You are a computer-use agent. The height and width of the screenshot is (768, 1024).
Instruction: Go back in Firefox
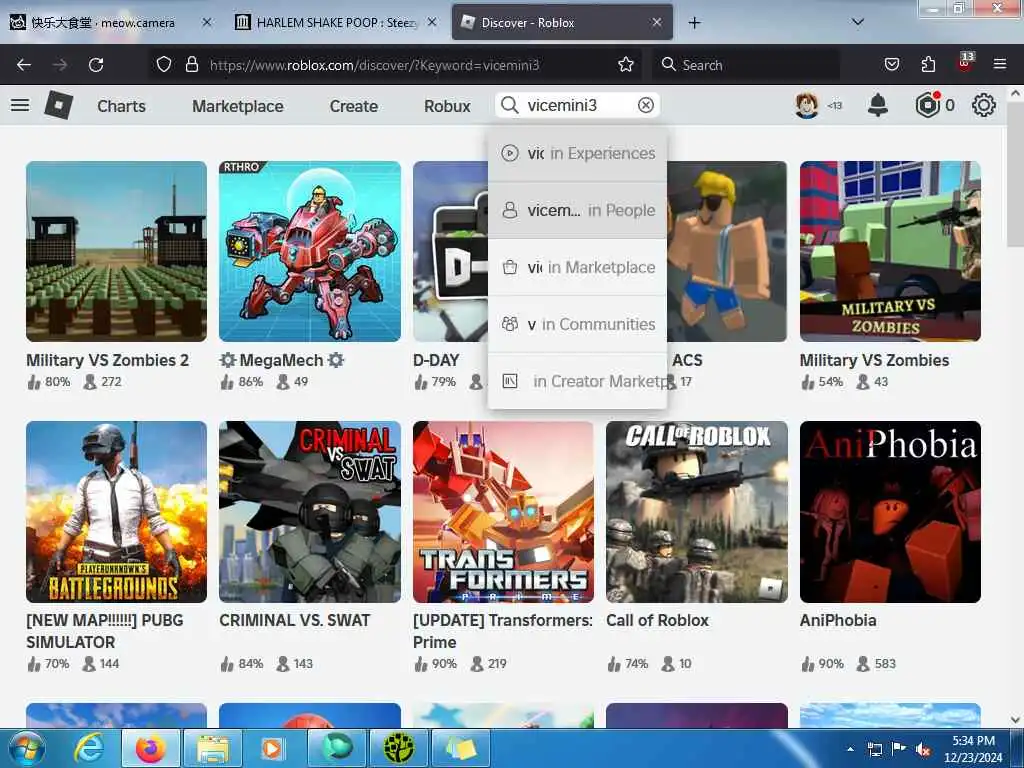24,65
